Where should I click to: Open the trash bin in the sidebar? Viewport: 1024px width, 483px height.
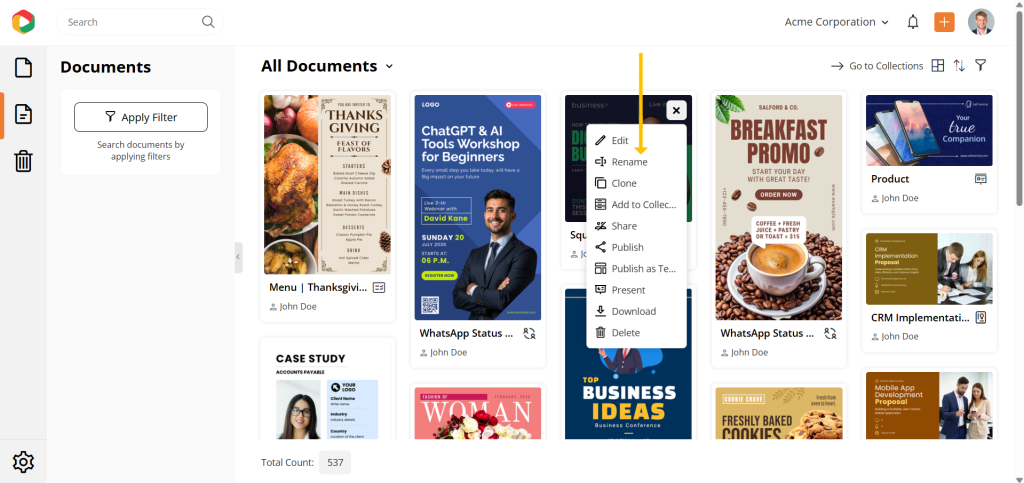pyautogui.click(x=23, y=160)
